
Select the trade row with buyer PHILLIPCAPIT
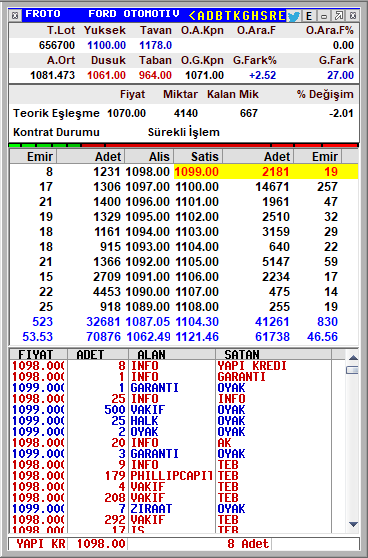tap(171, 475)
